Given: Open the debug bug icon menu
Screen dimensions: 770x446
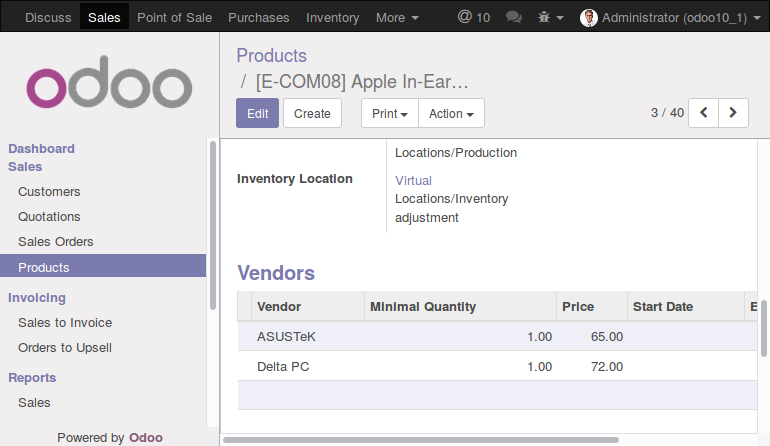Looking at the screenshot, I should tap(550, 18).
